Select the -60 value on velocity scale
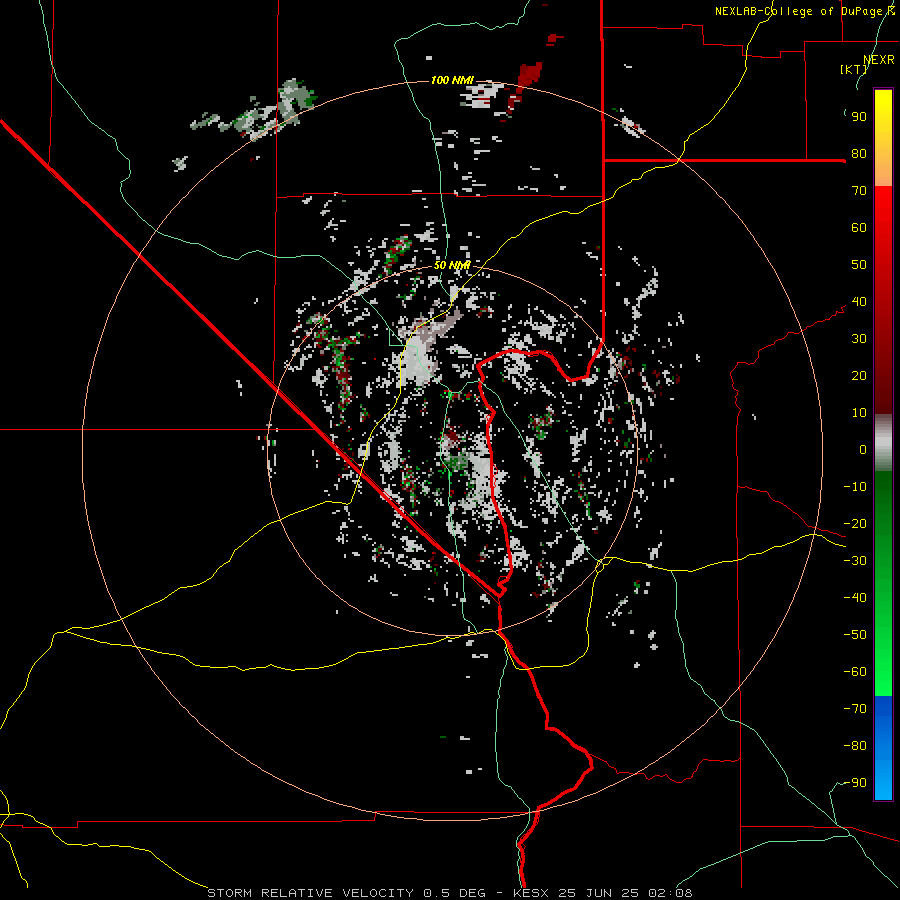The image size is (900, 900). click(855, 672)
